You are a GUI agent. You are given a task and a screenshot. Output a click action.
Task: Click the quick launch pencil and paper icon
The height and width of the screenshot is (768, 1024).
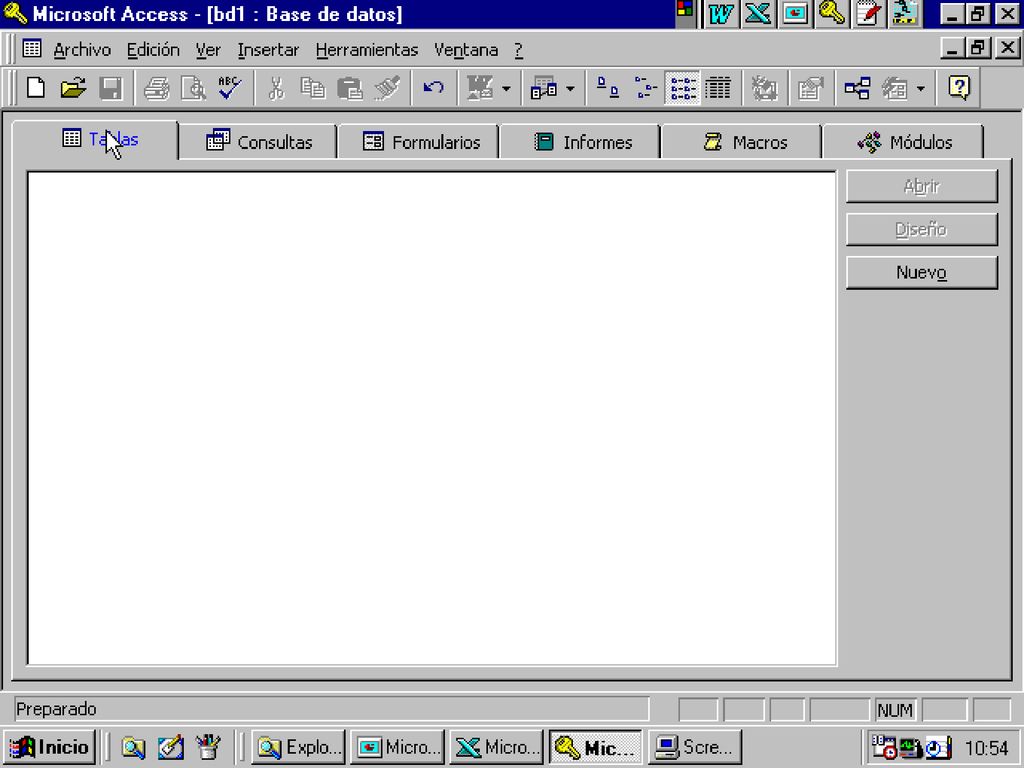coord(171,747)
